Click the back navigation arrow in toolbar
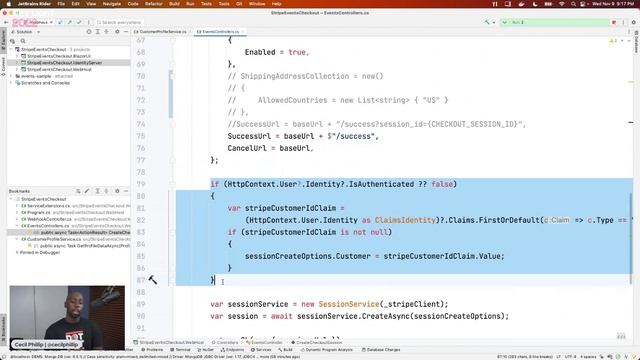640x360 pixels. tap(6, 22)
